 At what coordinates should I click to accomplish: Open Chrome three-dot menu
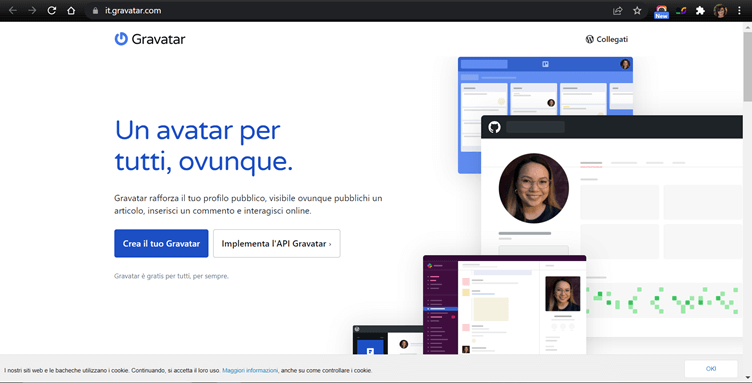click(x=739, y=11)
